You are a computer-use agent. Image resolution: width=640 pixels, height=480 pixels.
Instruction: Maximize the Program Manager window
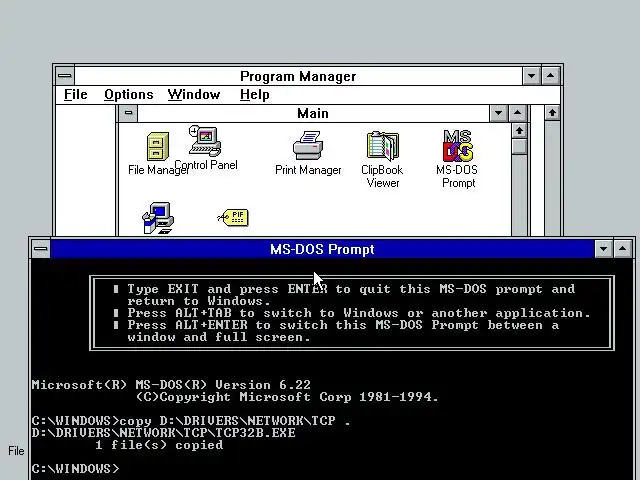(550, 76)
